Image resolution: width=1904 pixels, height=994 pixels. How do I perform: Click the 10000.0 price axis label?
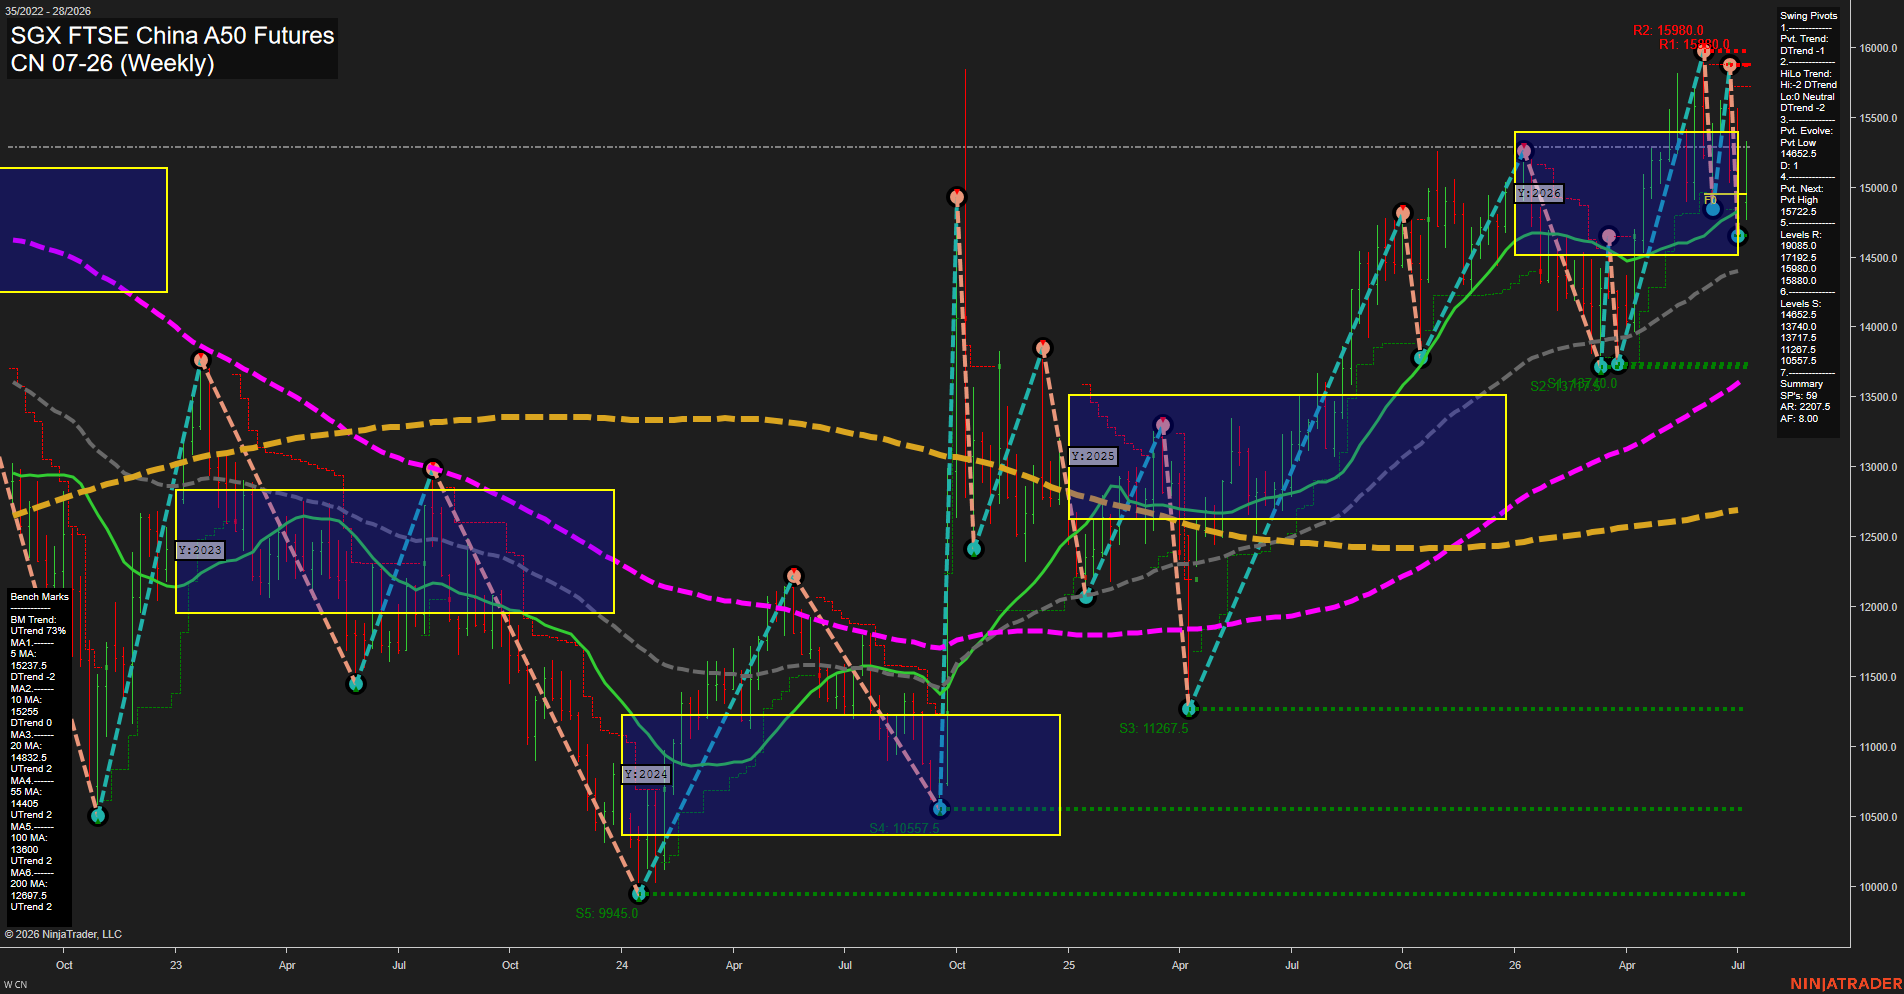(x=1877, y=887)
